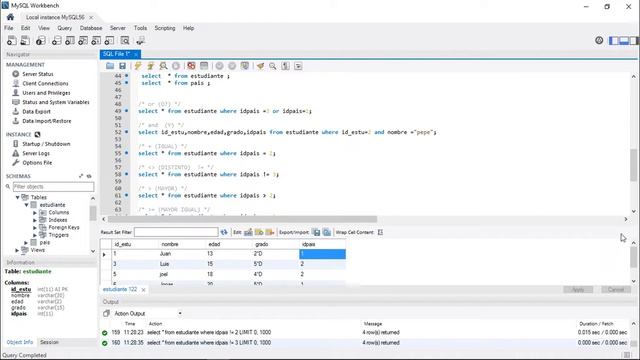Beautify the SQL with the broom icon
Image resolution: width=640 pixels, height=360 pixels.
(x=260, y=66)
